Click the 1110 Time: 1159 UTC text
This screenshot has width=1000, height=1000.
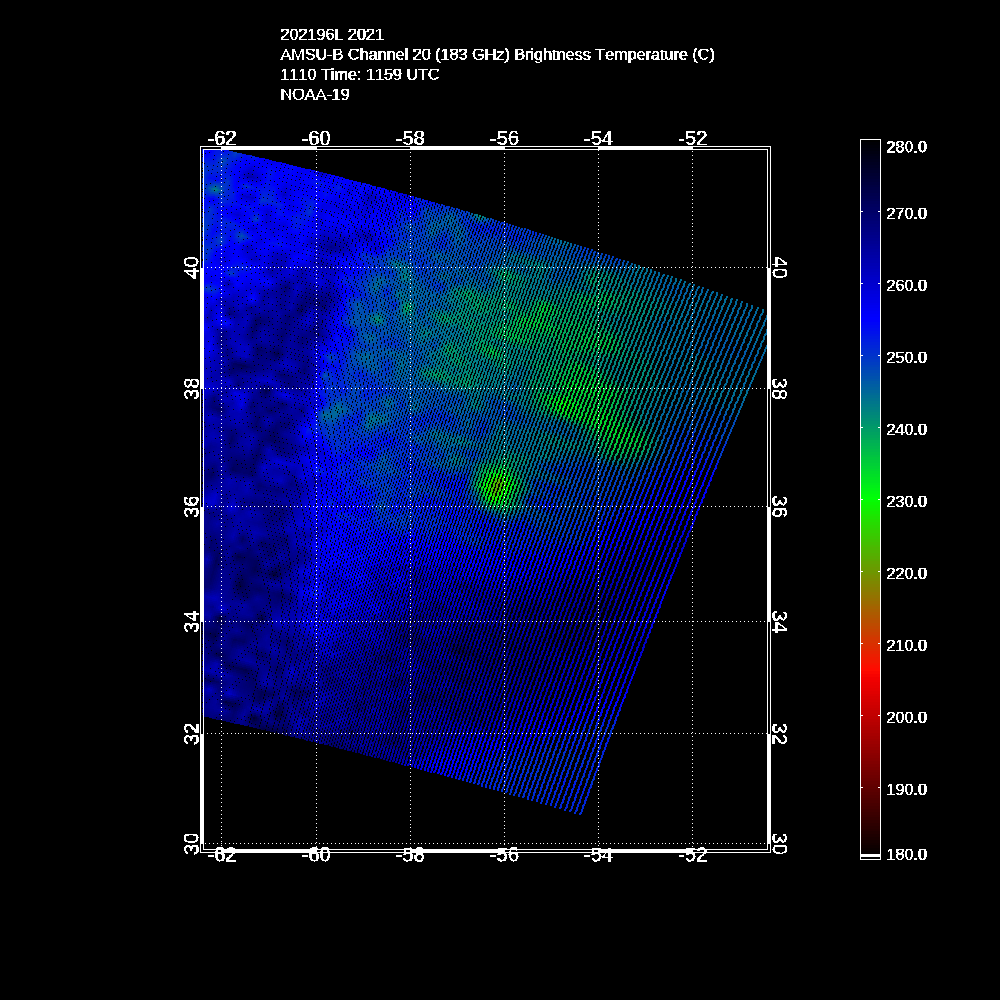(x=360, y=75)
